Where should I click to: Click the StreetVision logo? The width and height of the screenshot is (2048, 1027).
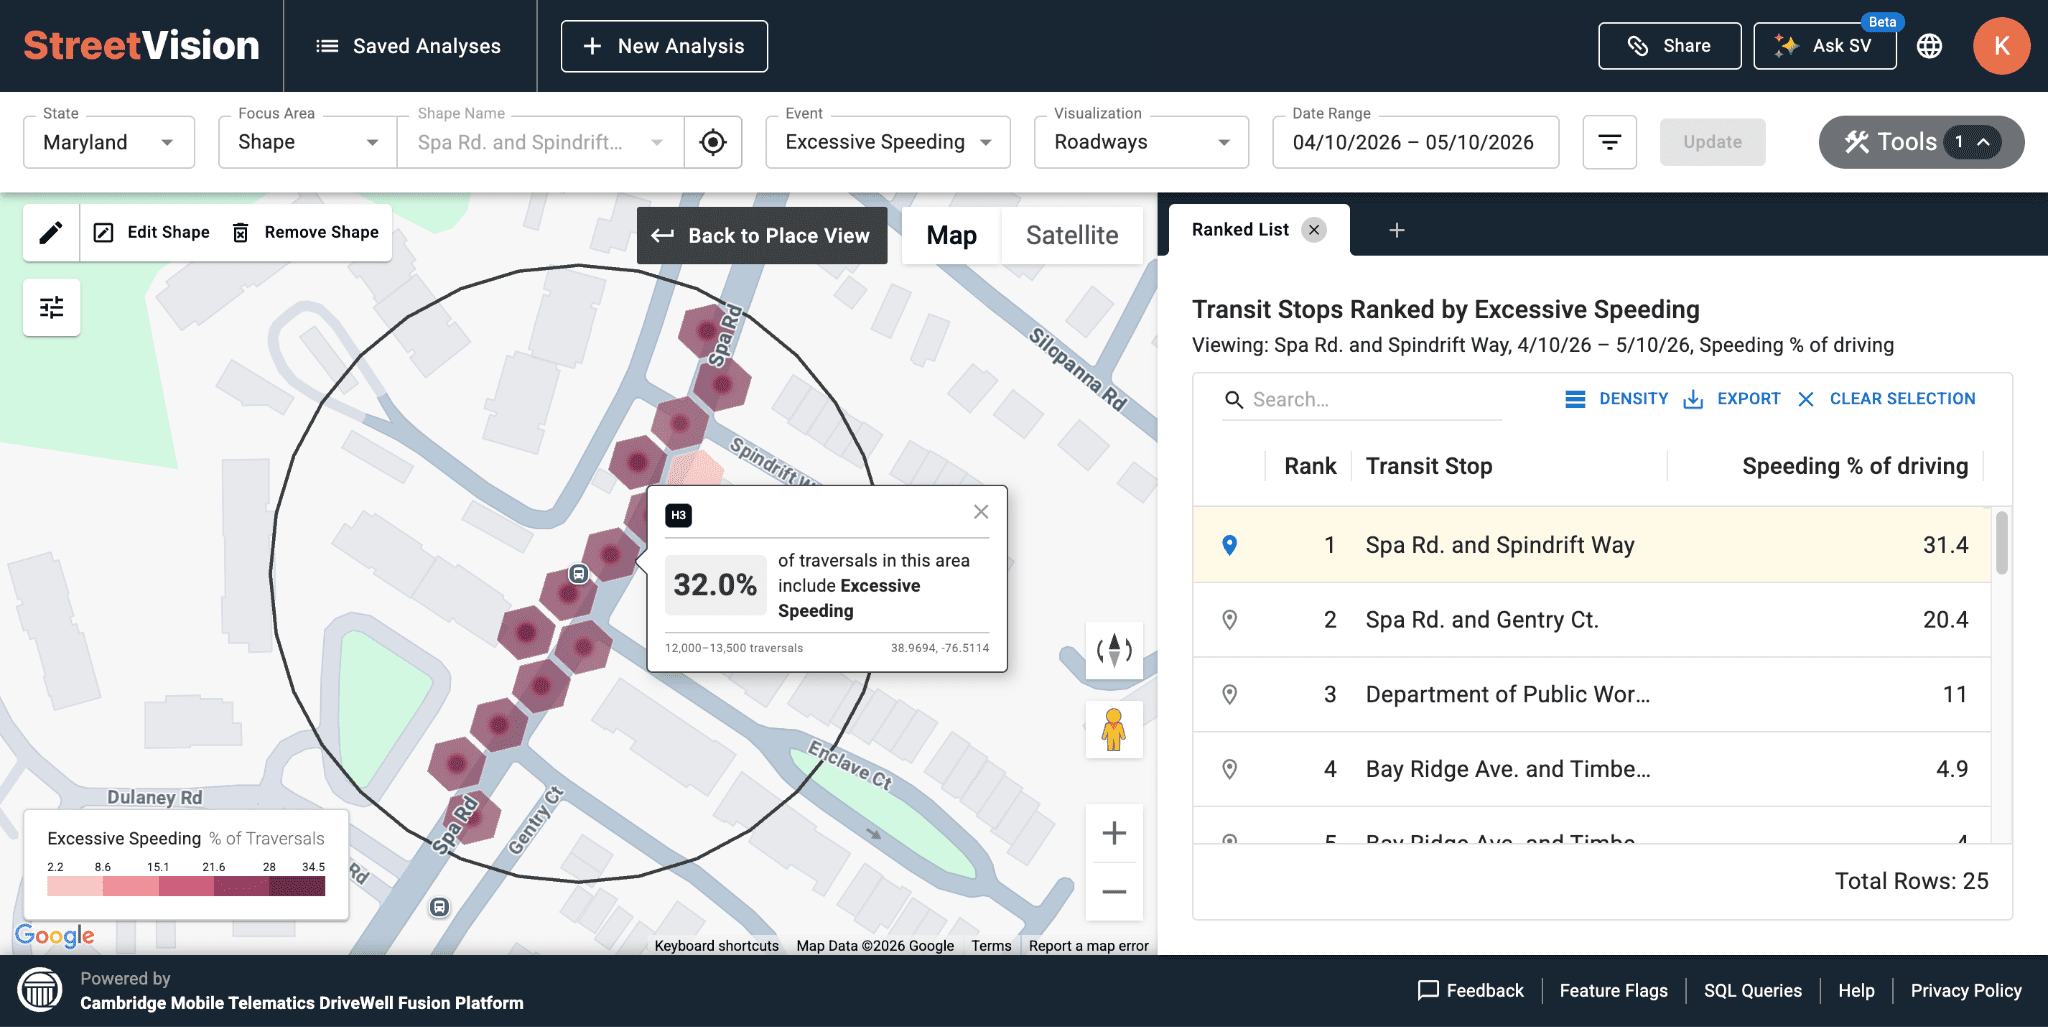pos(141,46)
